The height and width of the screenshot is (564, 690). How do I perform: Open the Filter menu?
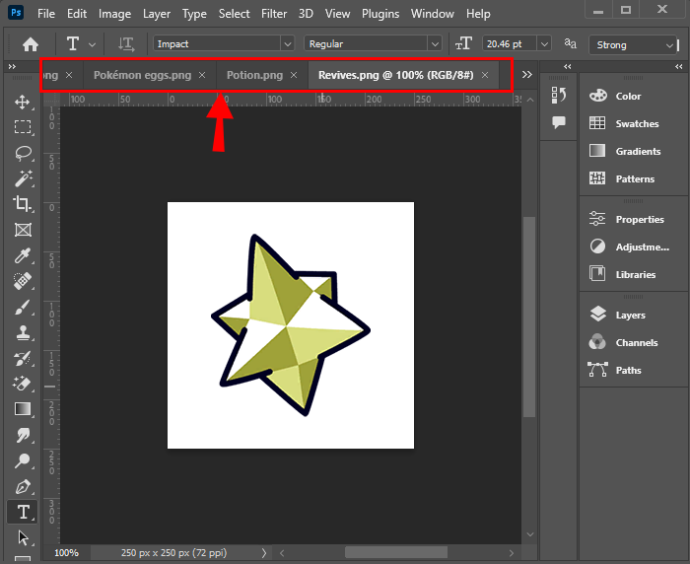(274, 14)
